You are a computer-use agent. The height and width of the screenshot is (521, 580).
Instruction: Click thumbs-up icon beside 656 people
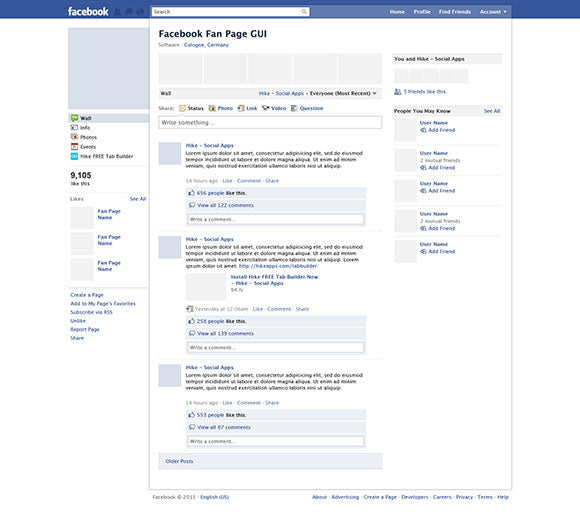pyautogui.click(x=192, y=193)
